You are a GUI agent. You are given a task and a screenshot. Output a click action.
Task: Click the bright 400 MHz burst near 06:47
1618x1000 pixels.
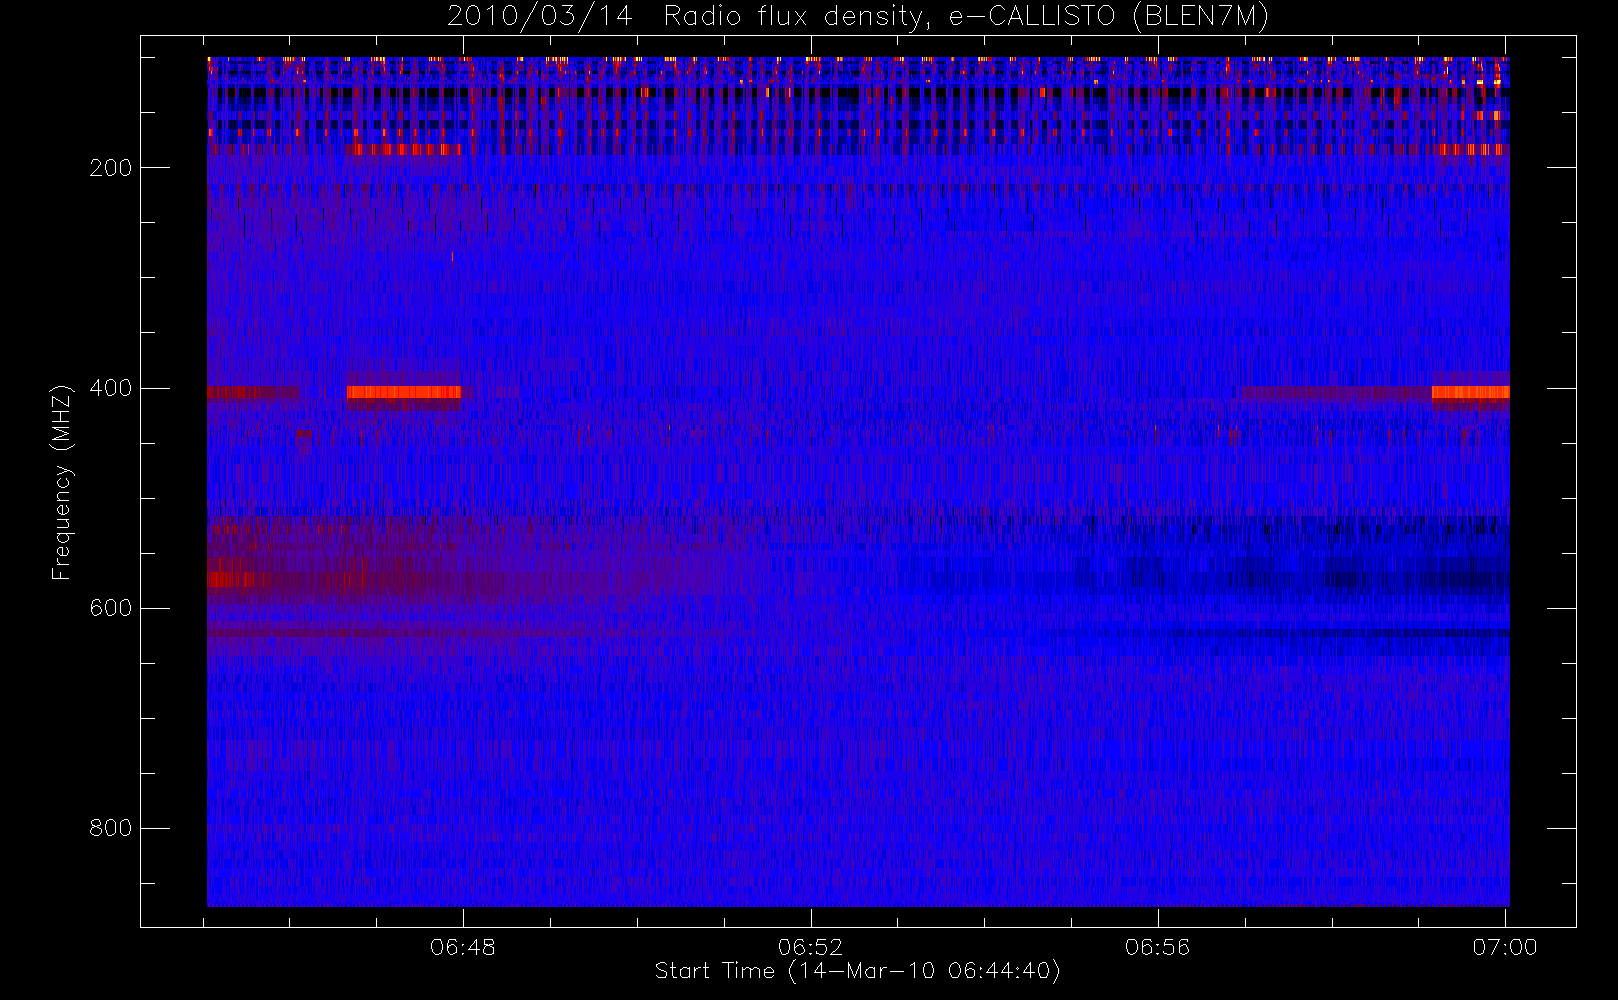tap(404, 392)
